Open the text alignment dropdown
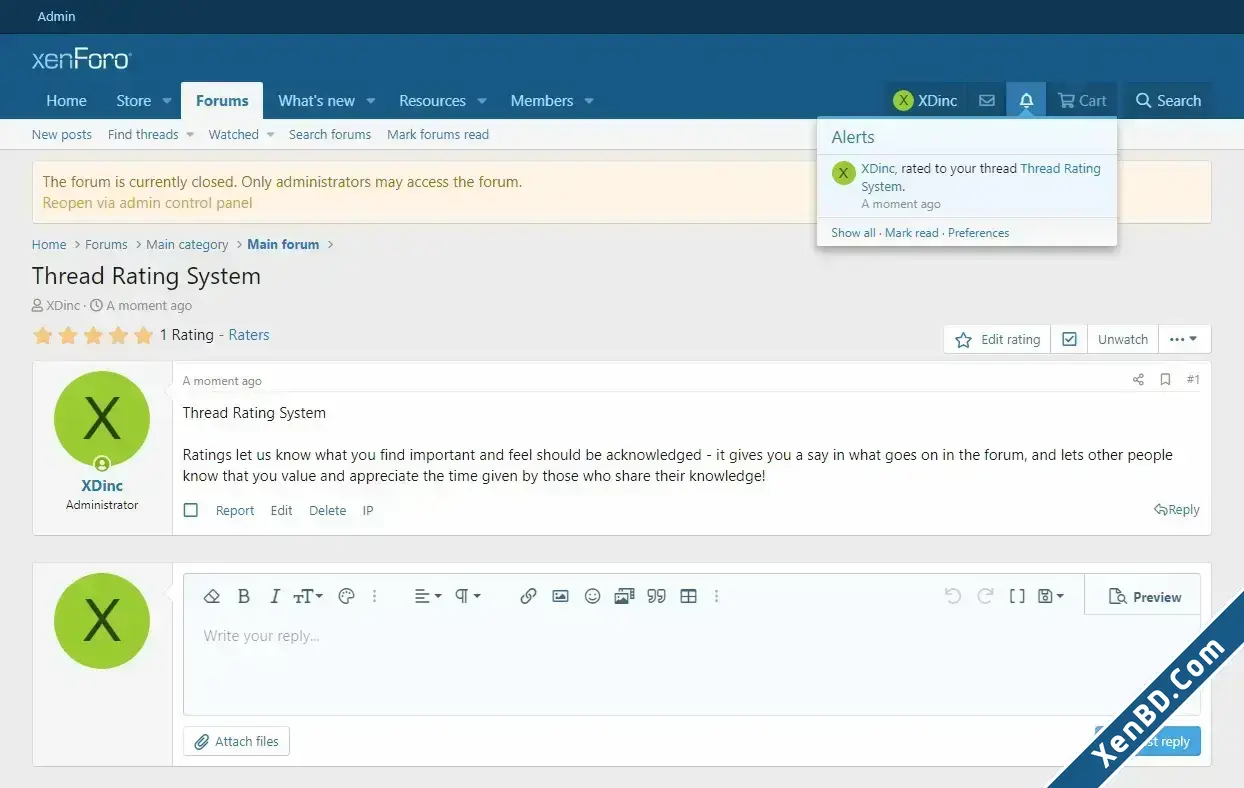Viewport: 1244px width, 788px height. click(428, 596)
